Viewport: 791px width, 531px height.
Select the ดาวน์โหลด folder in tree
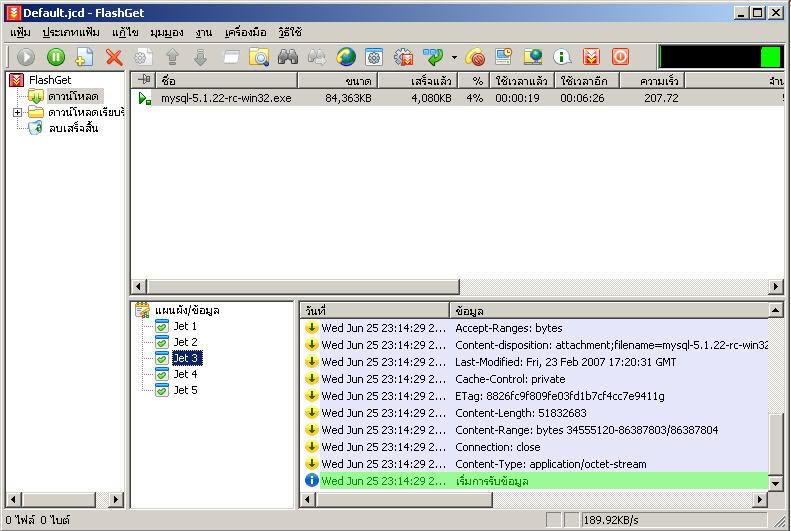(73, 96)
